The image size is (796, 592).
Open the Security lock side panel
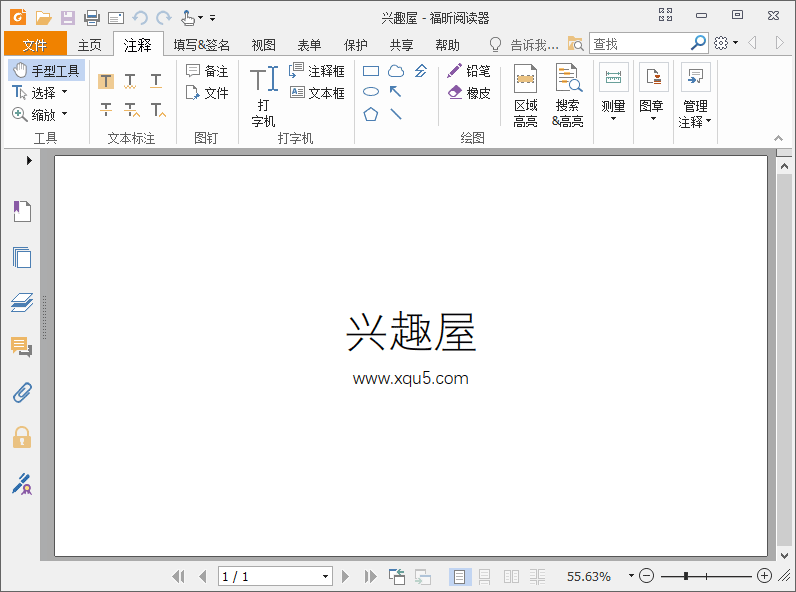point(22,437)
